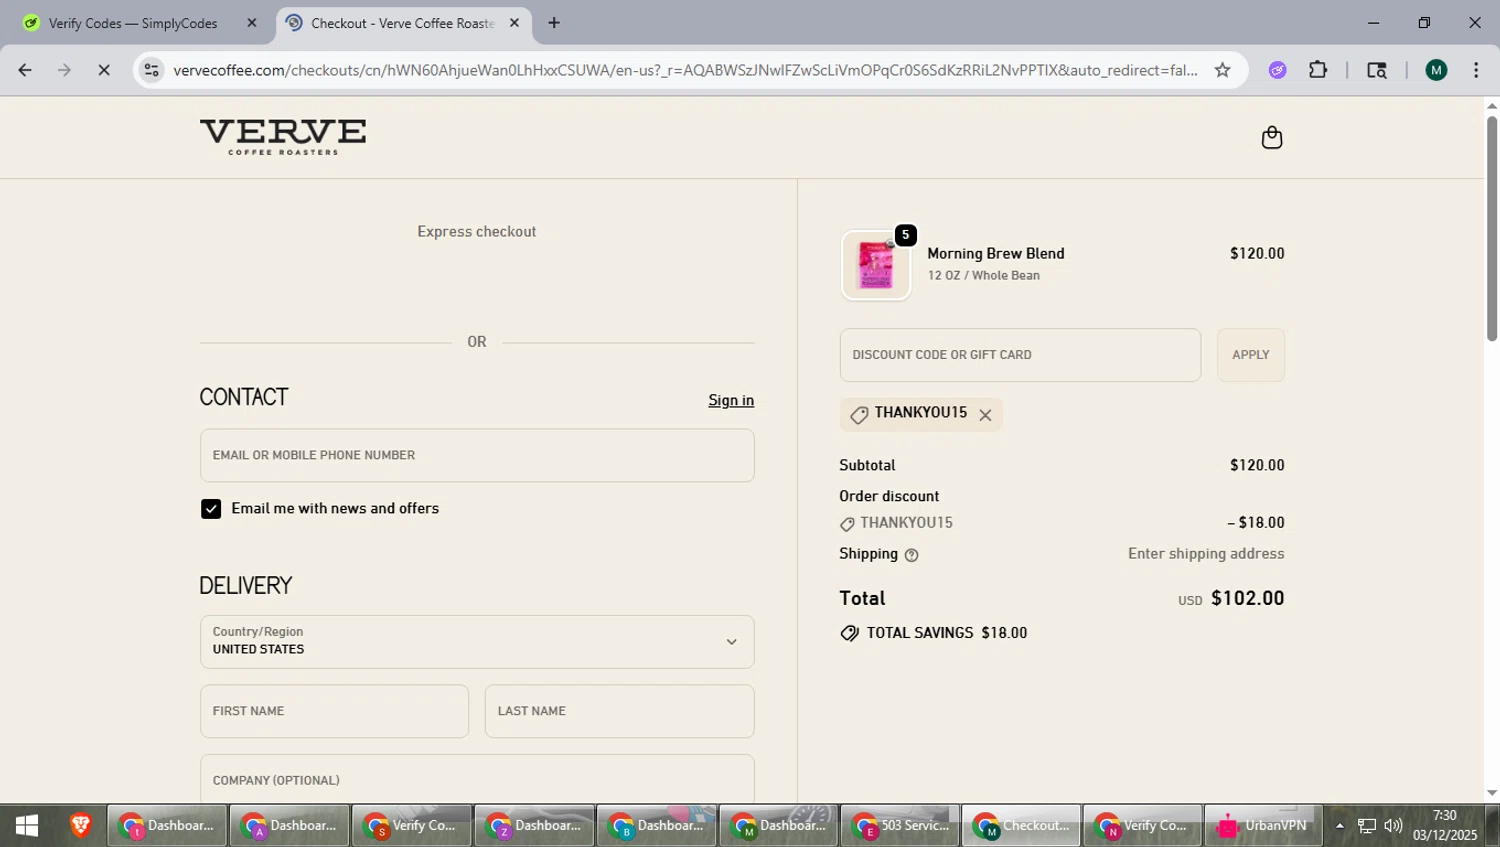Click the Last Name field
Screen dimensions: 1500x847
619,711
